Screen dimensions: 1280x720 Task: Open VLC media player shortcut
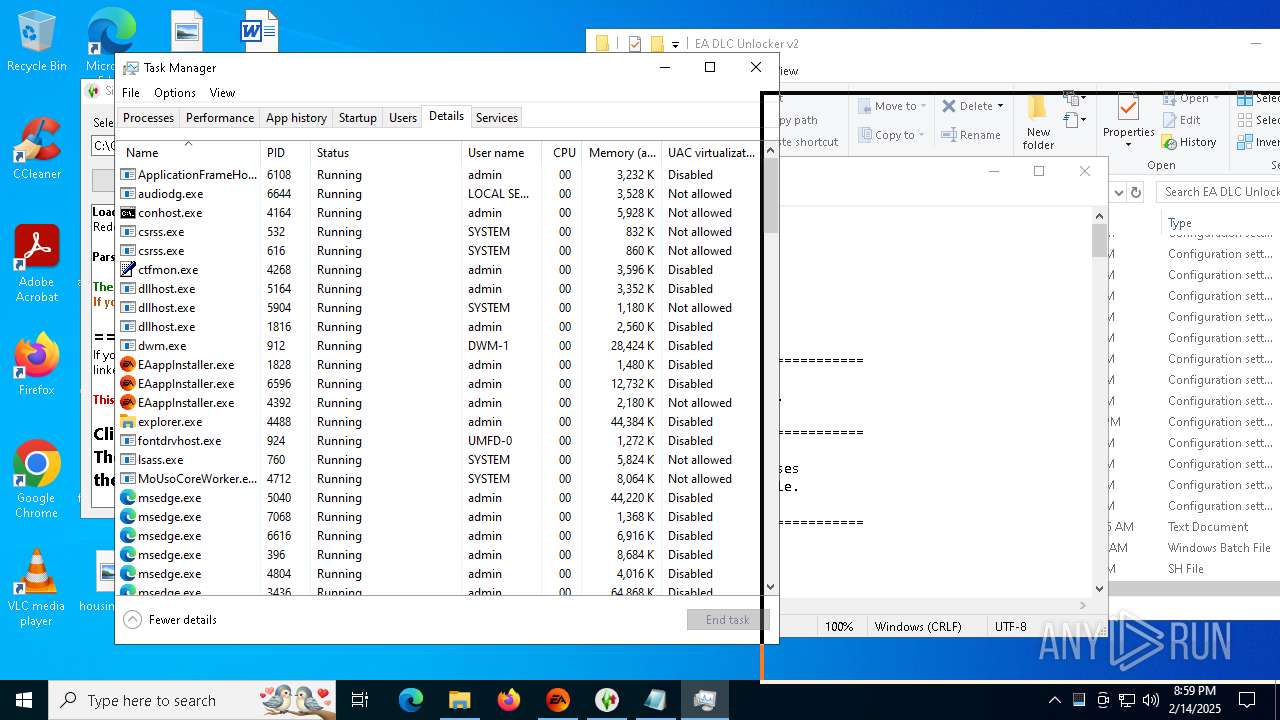coord(36,588)
